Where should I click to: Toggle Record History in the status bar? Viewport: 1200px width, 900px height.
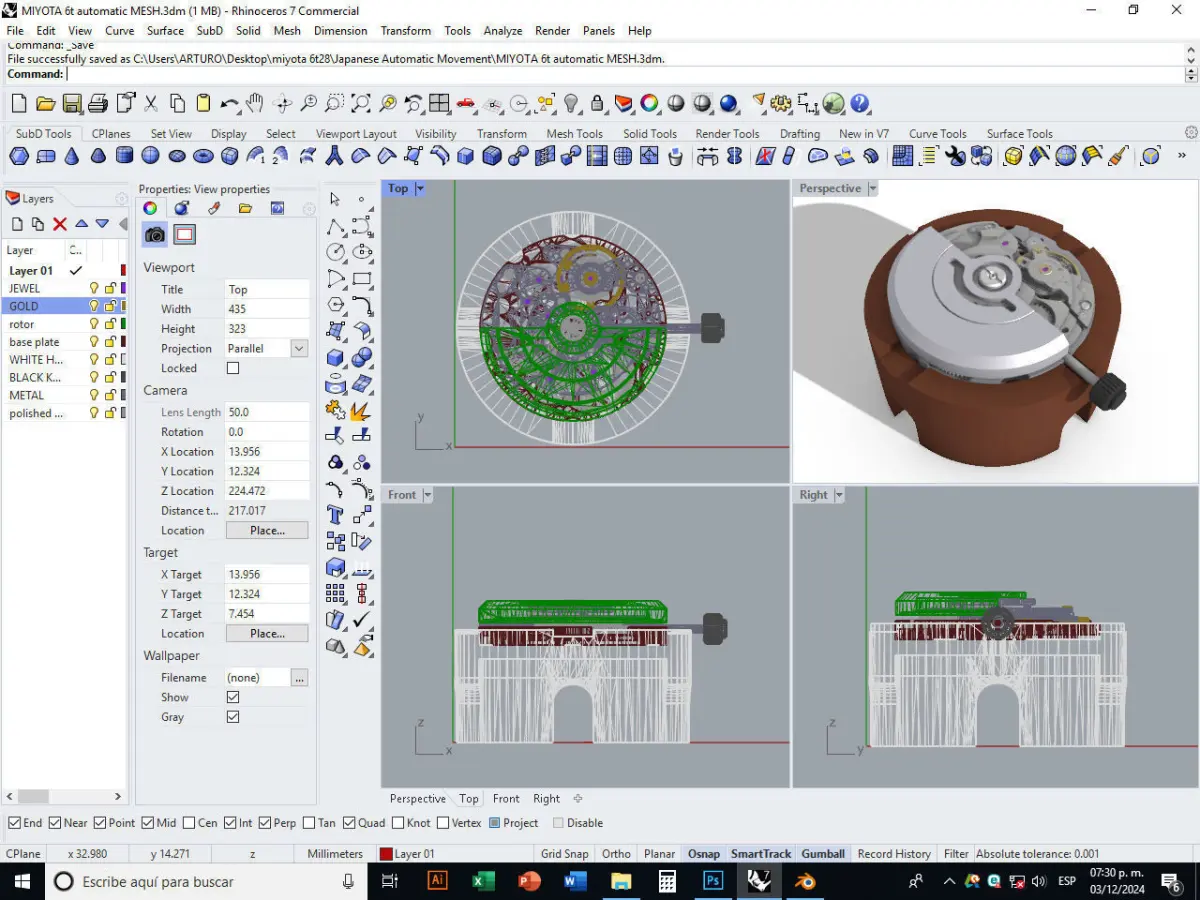pyautogui.click(x=894, y=853)
